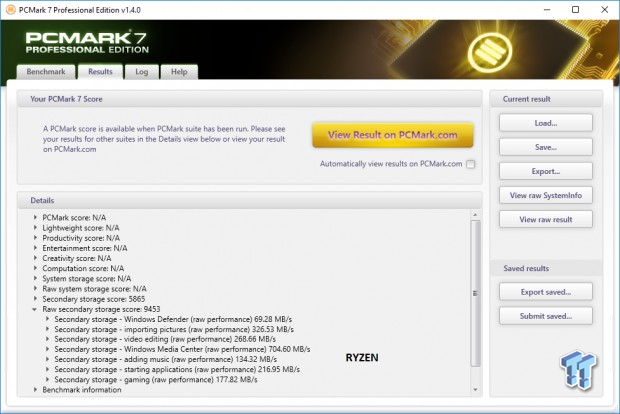Click the PCMark 7 app icon in title bar

click(x=11, y=9)
